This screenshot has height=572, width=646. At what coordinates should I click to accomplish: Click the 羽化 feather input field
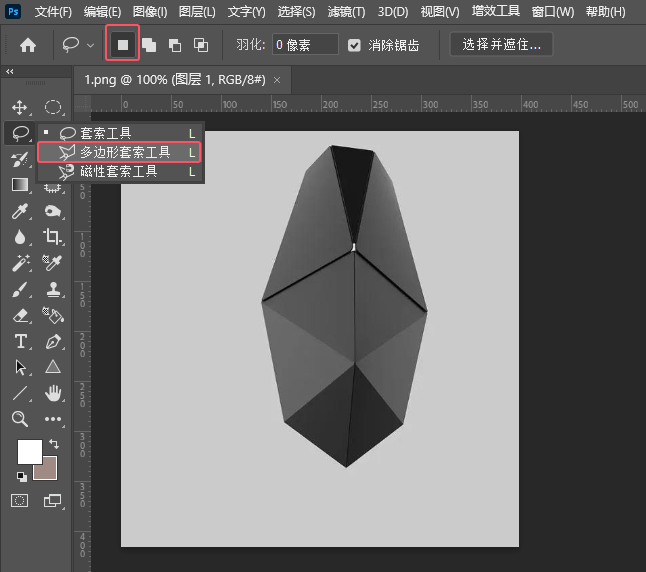pyautogui.click(x=305, y=46)
